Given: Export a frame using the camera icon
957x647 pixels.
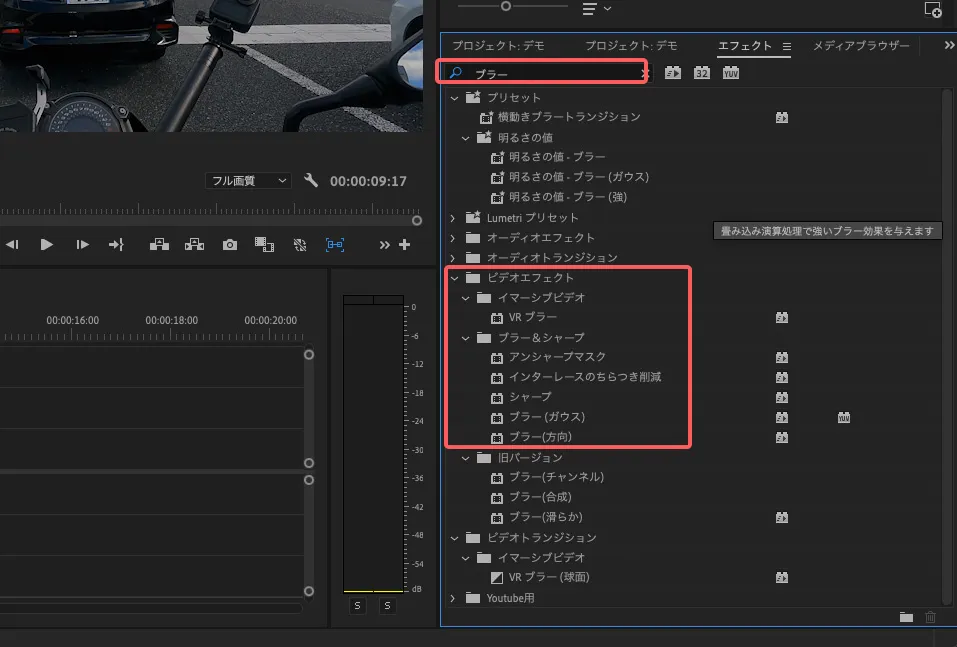Looking at the screenshot, I should pyautogui.click(x=229, y=244).
